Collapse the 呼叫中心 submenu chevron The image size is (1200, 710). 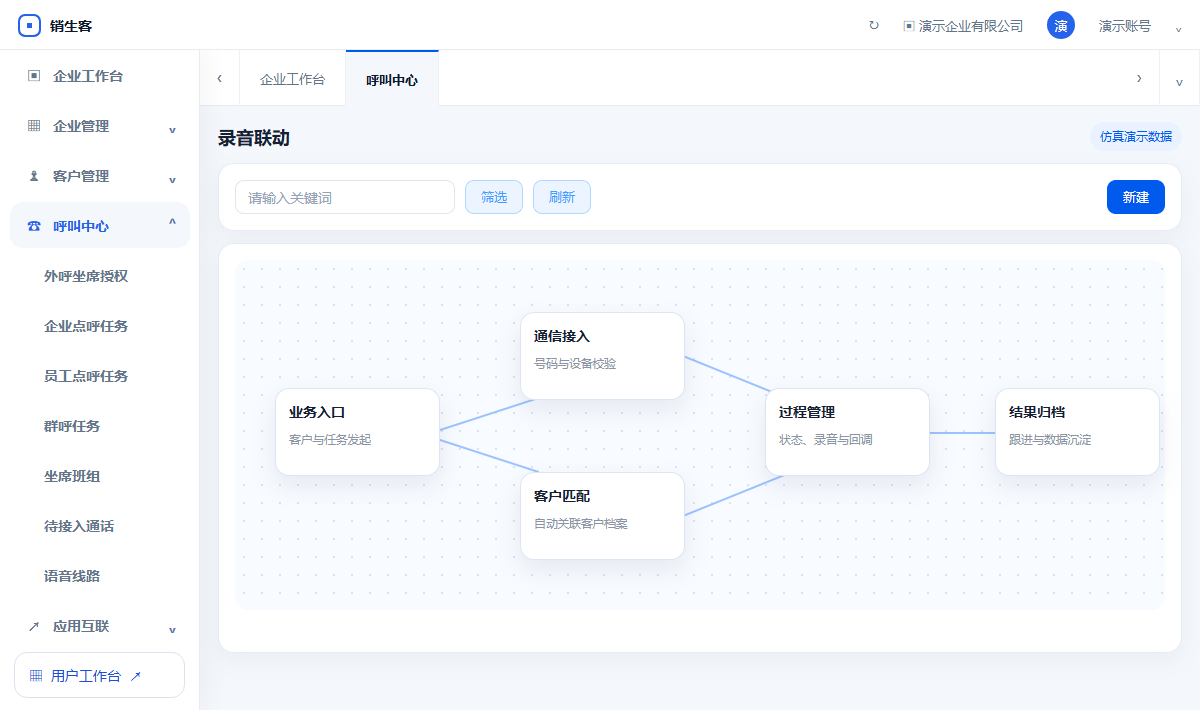point(172,224)
